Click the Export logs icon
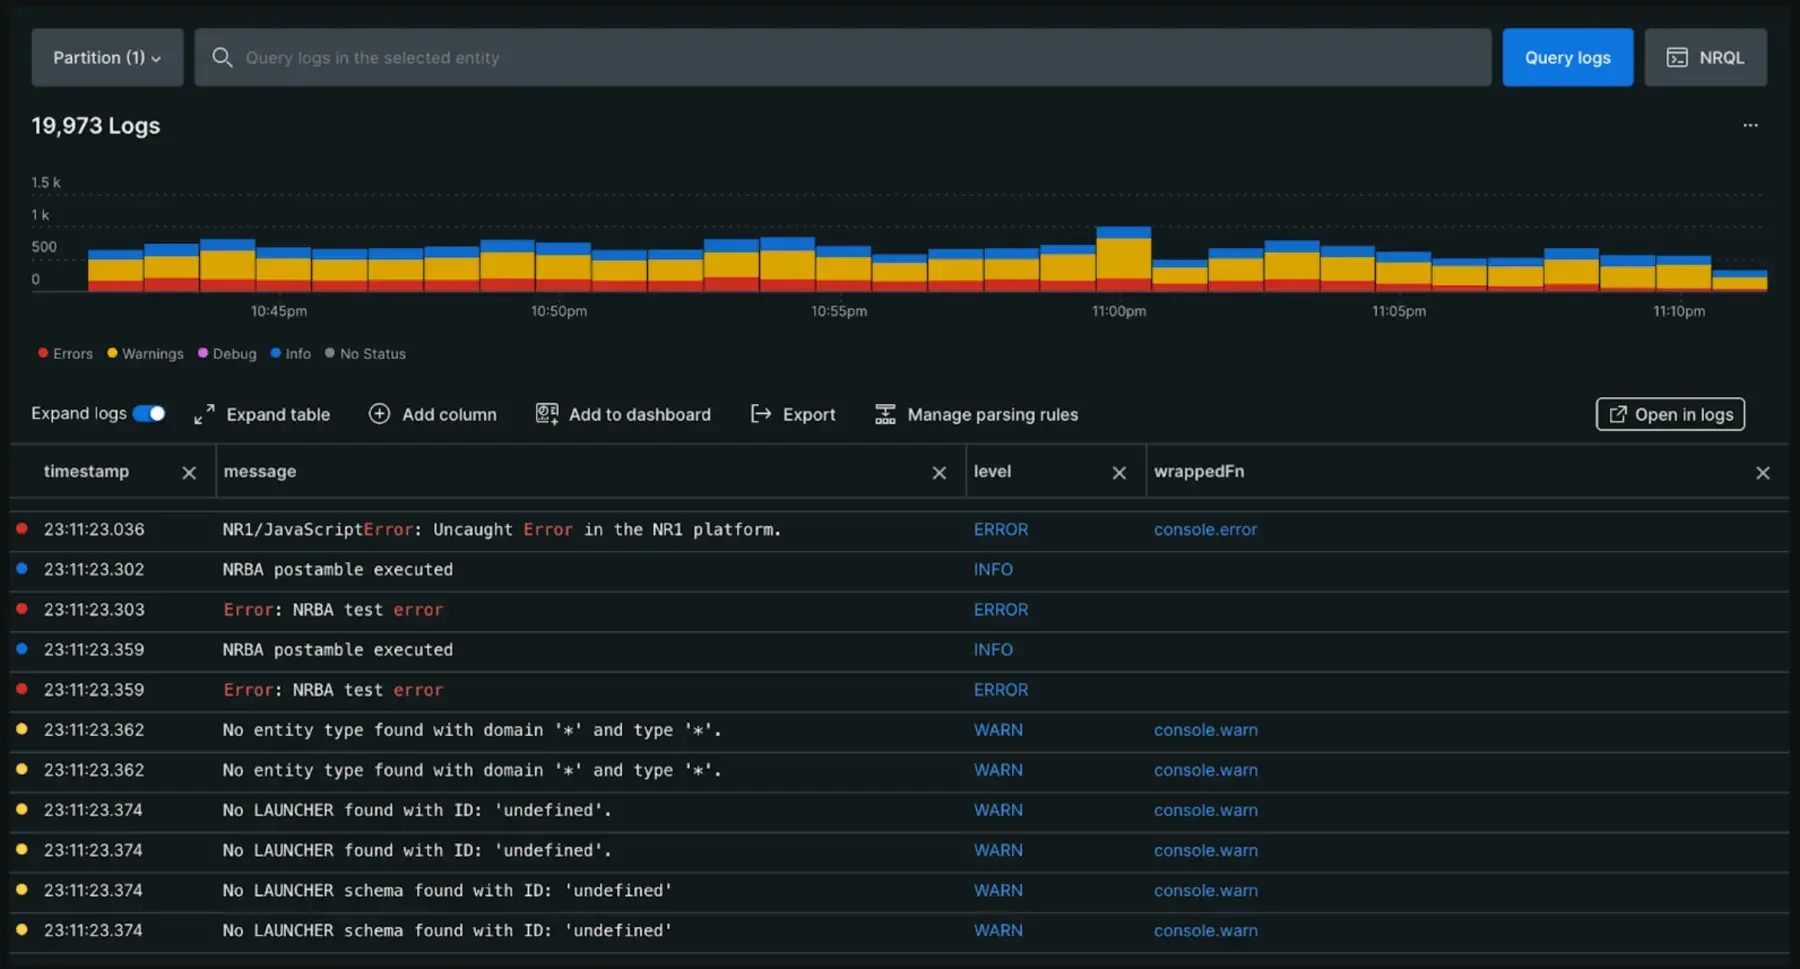Viewport: 1800px width, 969px height. (x=762, y=413)
